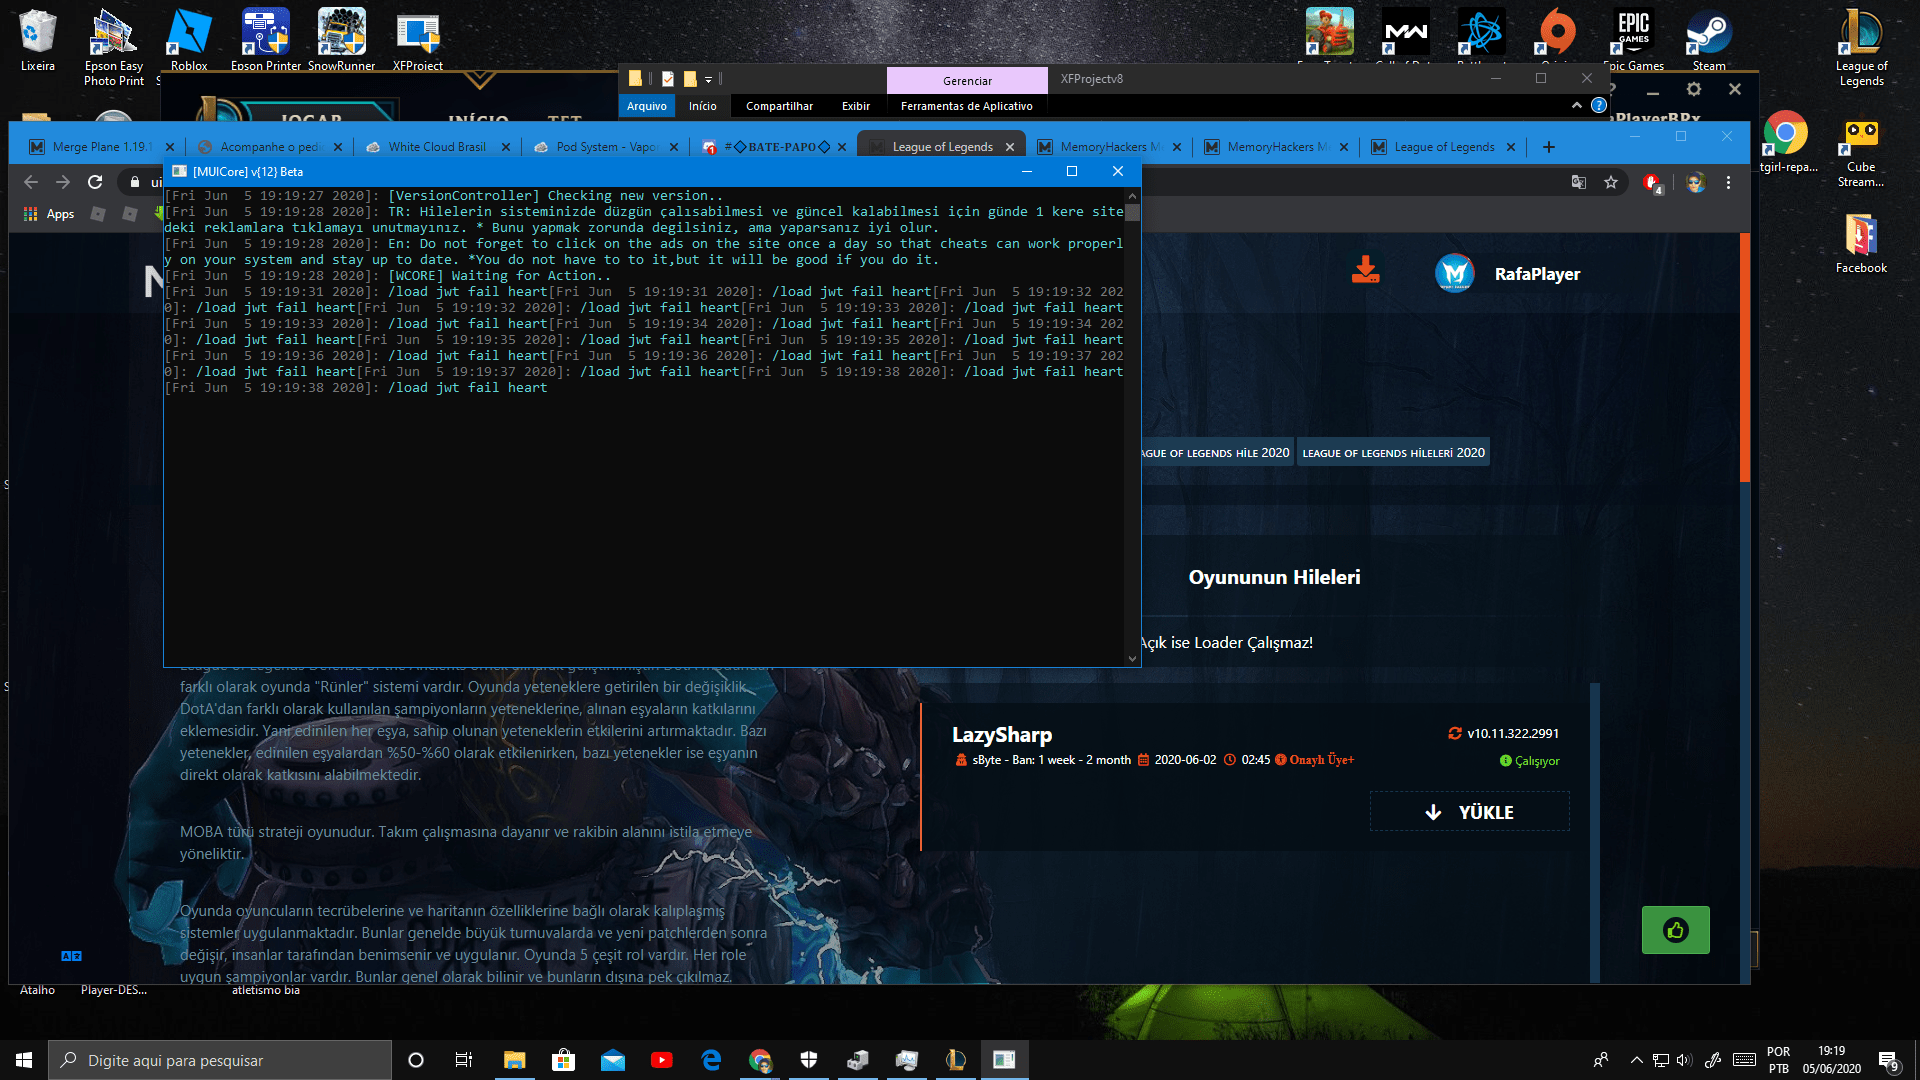Launch Epic Games launcher from the desktop
Viewport: 1920px width, 1080px height.
1633,40
